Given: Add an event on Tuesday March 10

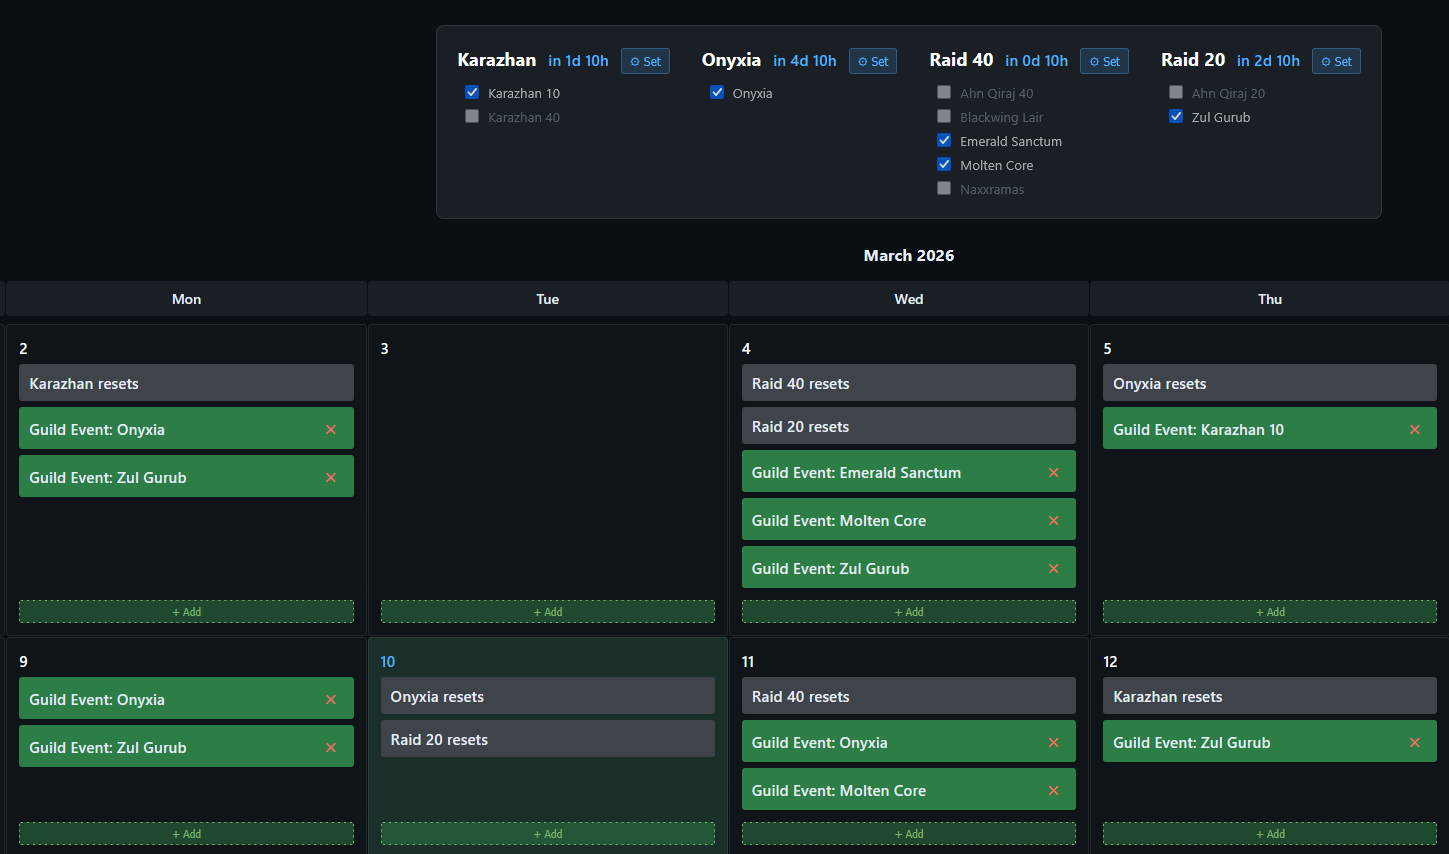Looking at the screenshot, I should [548, 834].
